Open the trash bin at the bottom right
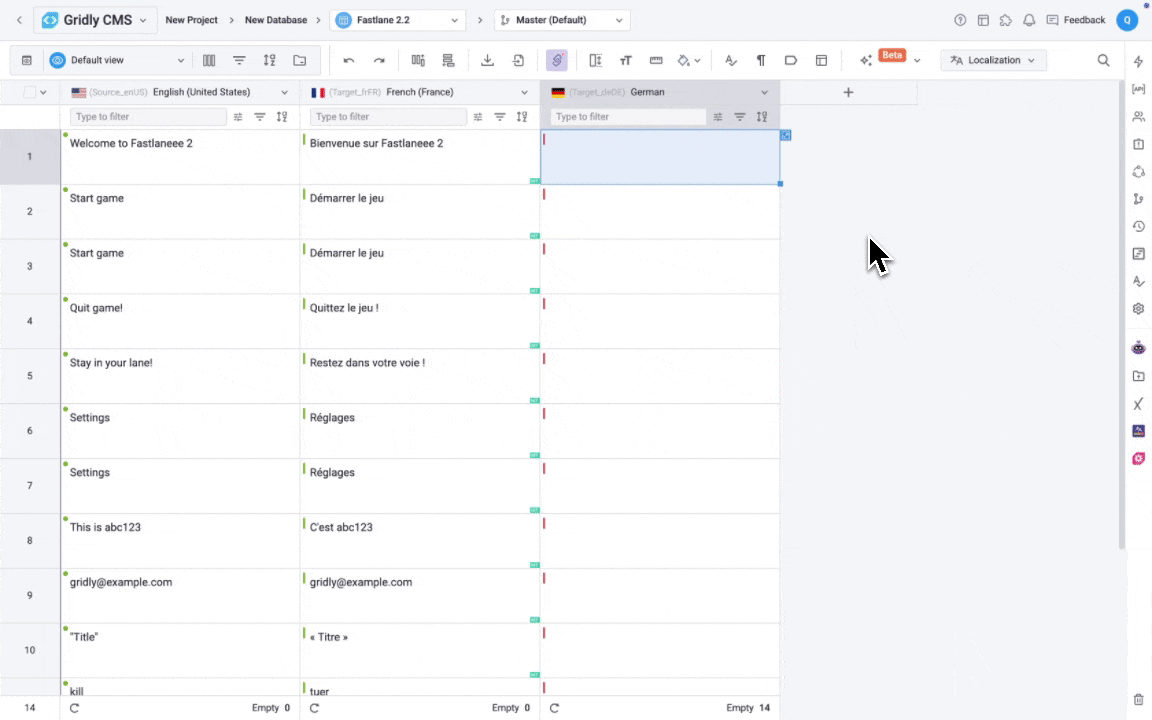The image size is (1152, 720). point(1138,699)
